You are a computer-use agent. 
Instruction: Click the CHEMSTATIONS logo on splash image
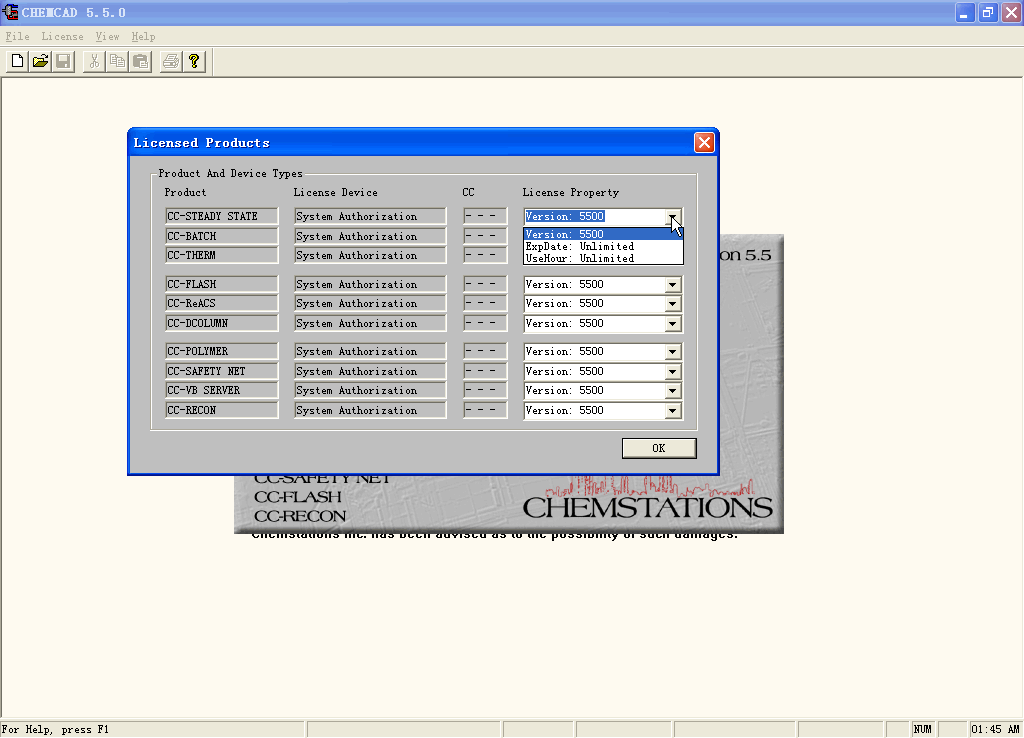click(x=648, y=507)
